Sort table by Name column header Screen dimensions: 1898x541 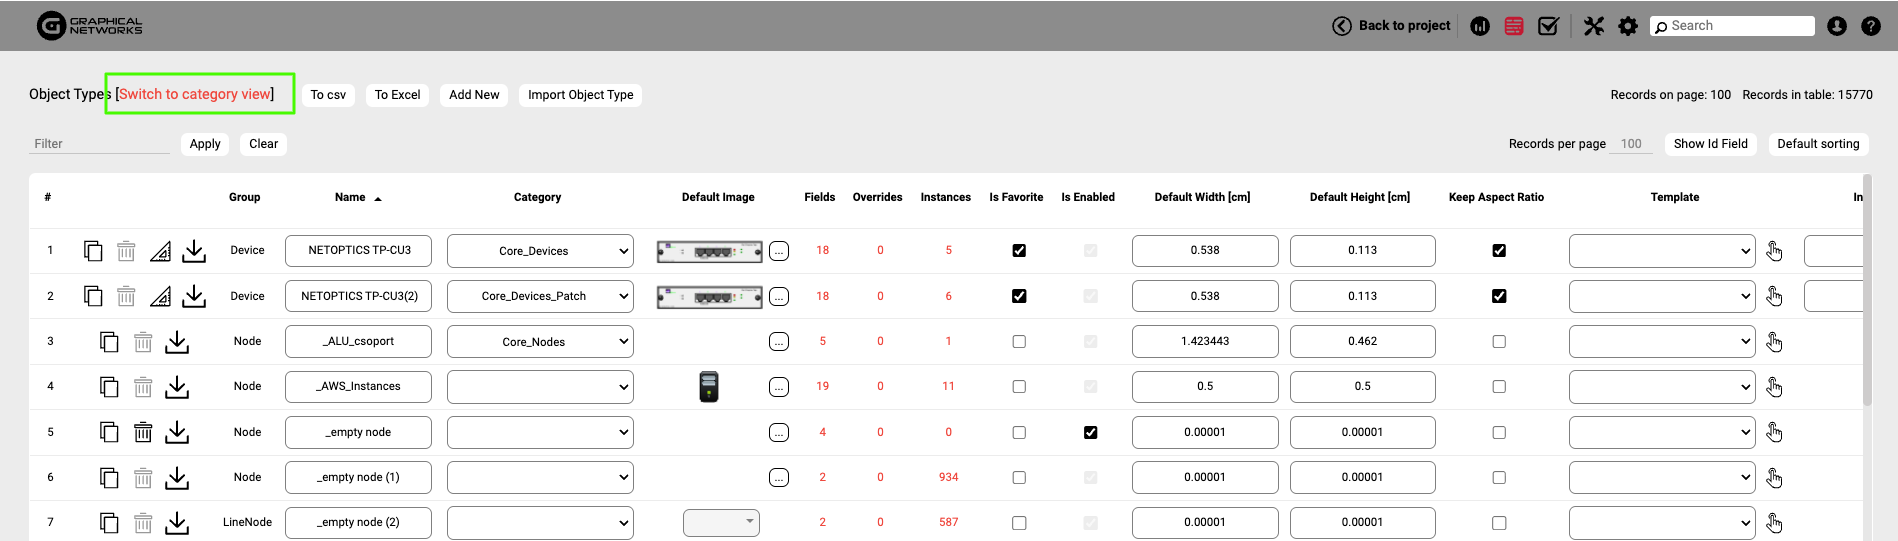pyautogui.click(x=350, y=197)
